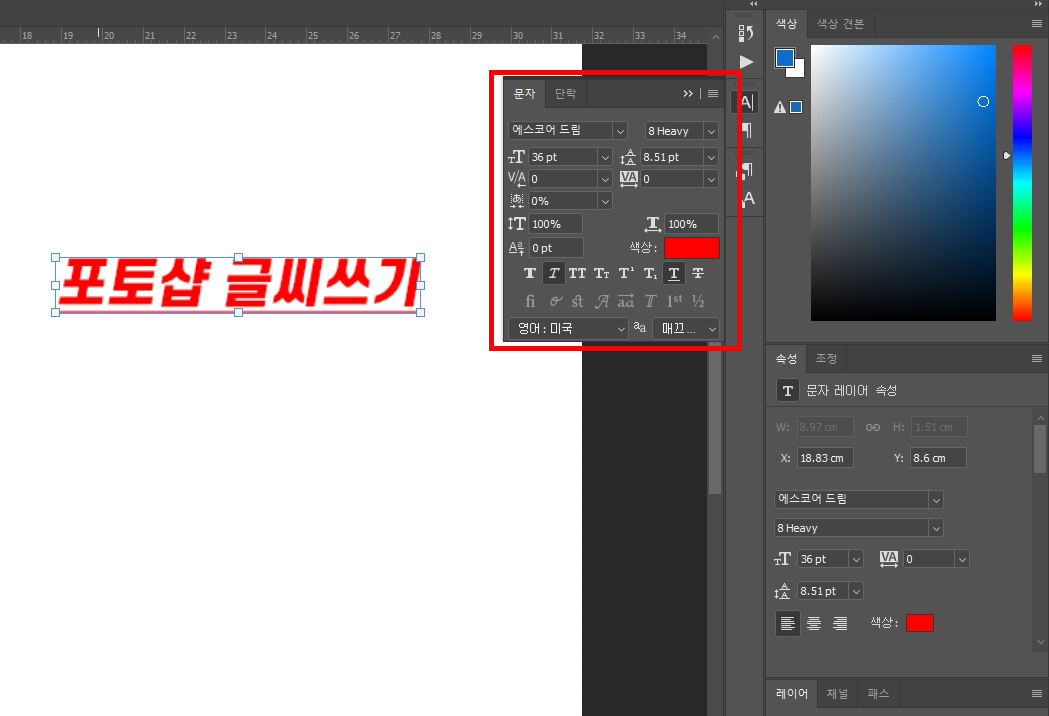Click the contextual alternates icon
This screenshot has height=716, width=1049.
coord(555,301)
